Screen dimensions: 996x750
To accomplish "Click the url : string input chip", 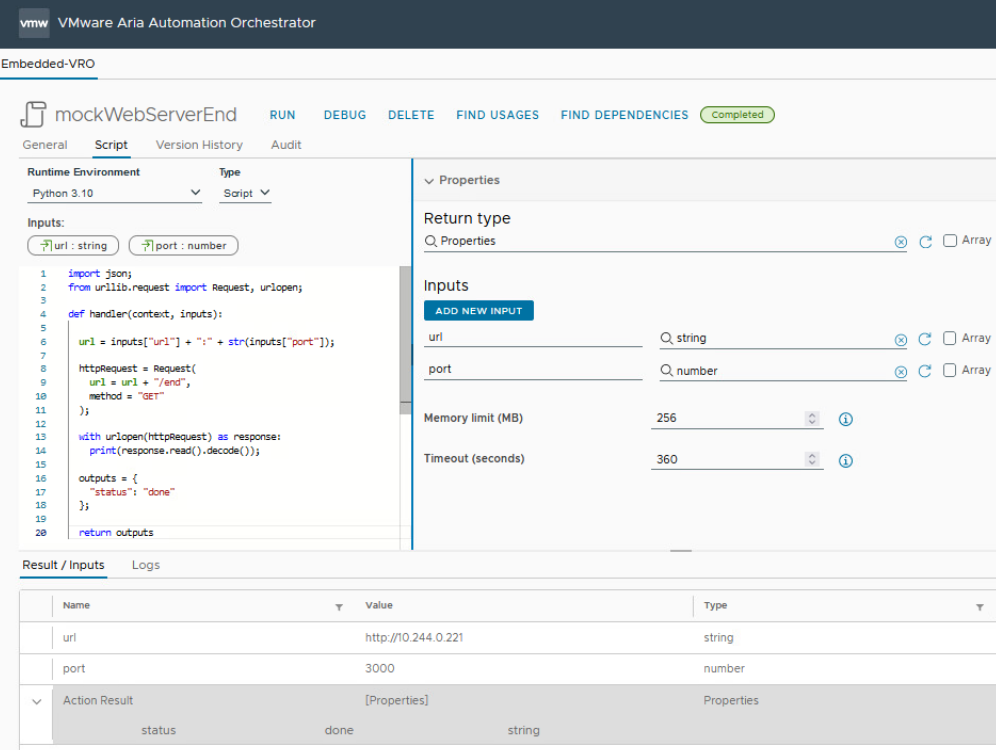I will pos(74,246).
